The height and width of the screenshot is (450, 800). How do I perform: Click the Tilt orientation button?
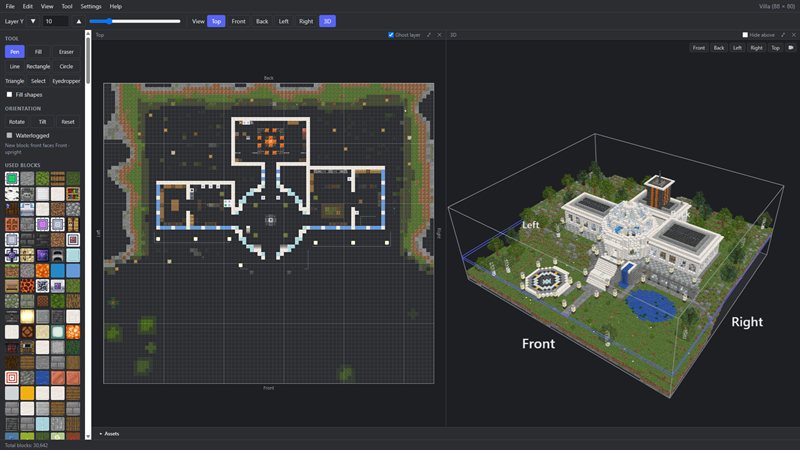[x=42, y=122]
